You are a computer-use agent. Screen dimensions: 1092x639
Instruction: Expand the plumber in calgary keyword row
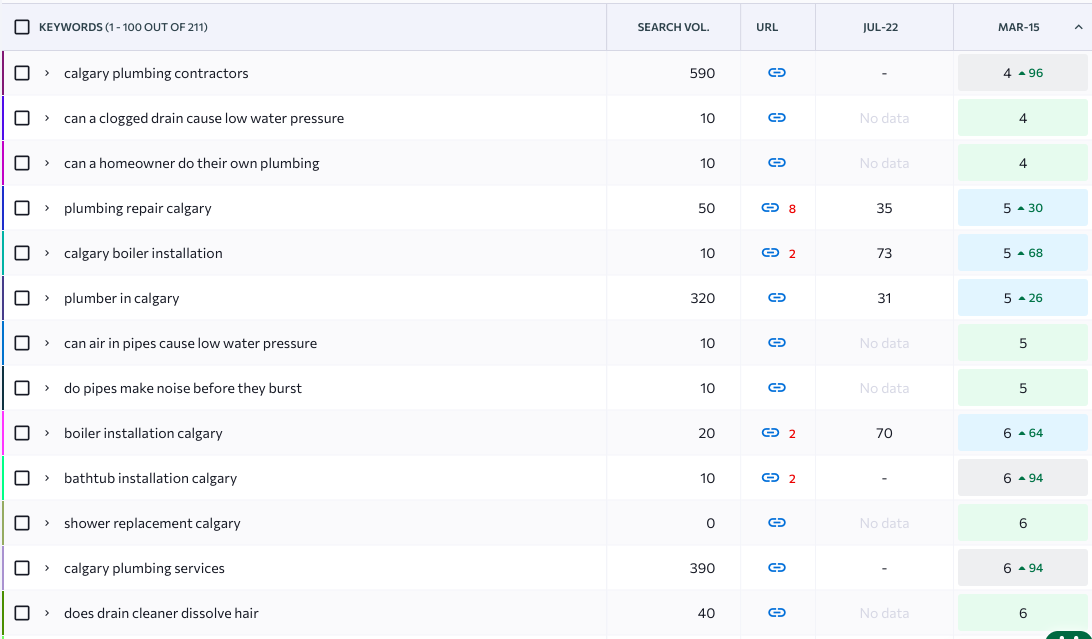(x=47, y=298)
